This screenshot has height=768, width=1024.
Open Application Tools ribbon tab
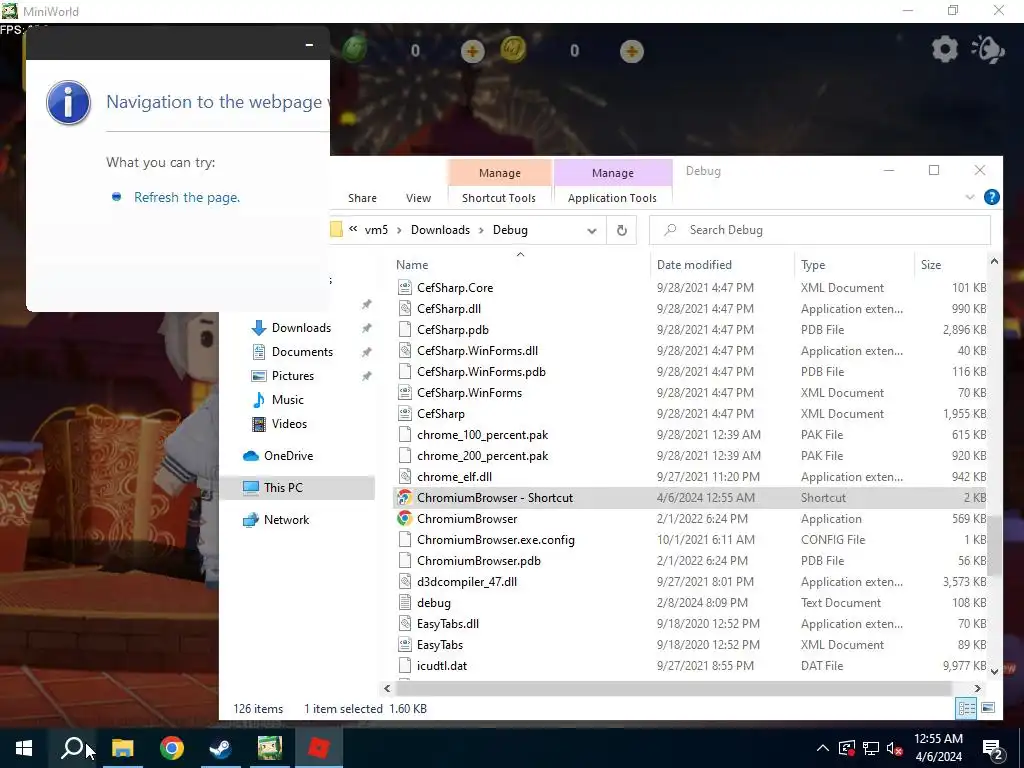click(x=612, y=198)
